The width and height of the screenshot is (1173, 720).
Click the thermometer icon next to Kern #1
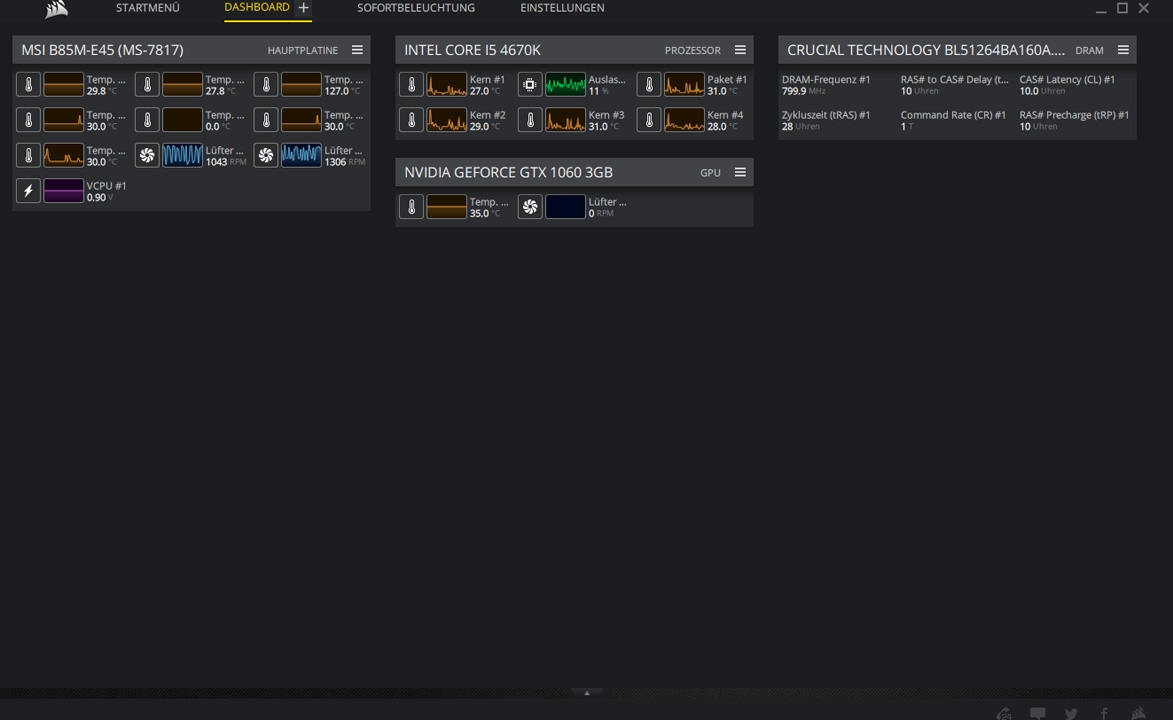411,85
